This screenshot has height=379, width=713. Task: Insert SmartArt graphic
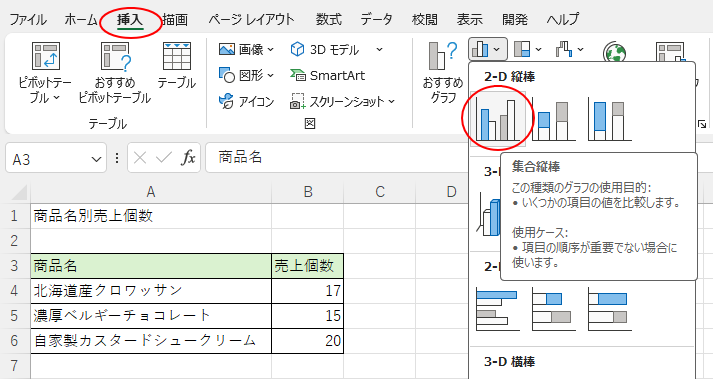(327, 75)
